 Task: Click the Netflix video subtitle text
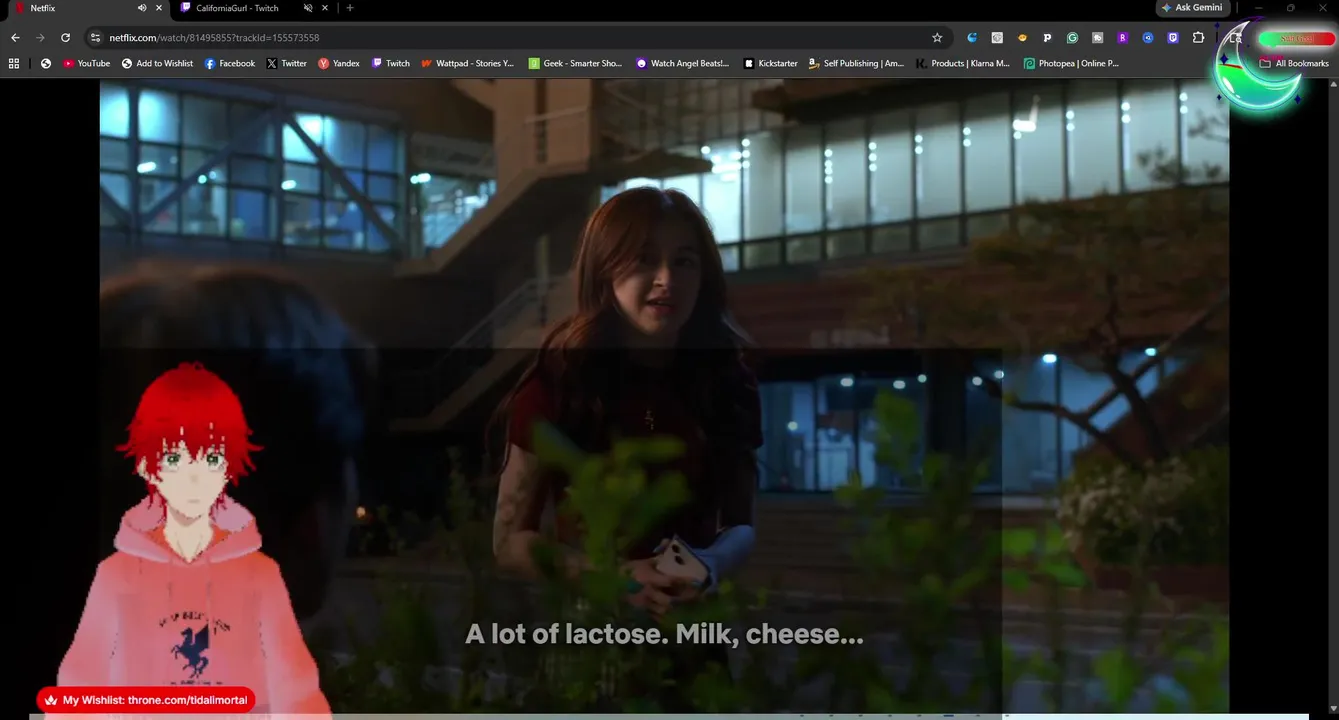tap(664, 634)
